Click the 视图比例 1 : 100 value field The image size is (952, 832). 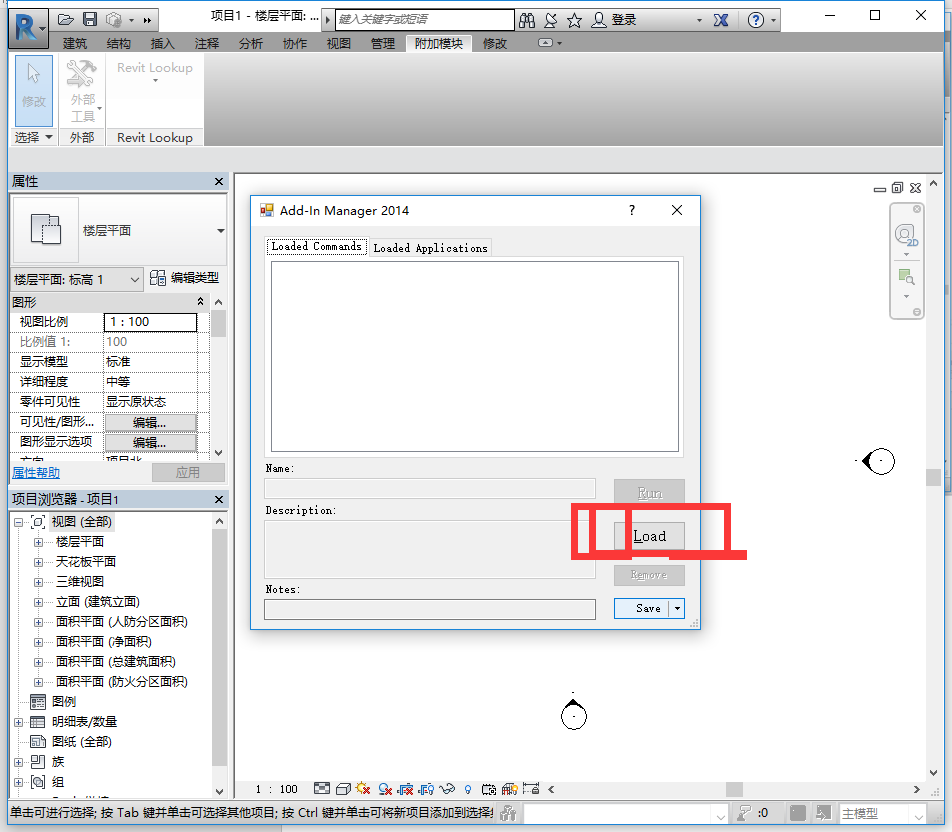tap(151, 322)
